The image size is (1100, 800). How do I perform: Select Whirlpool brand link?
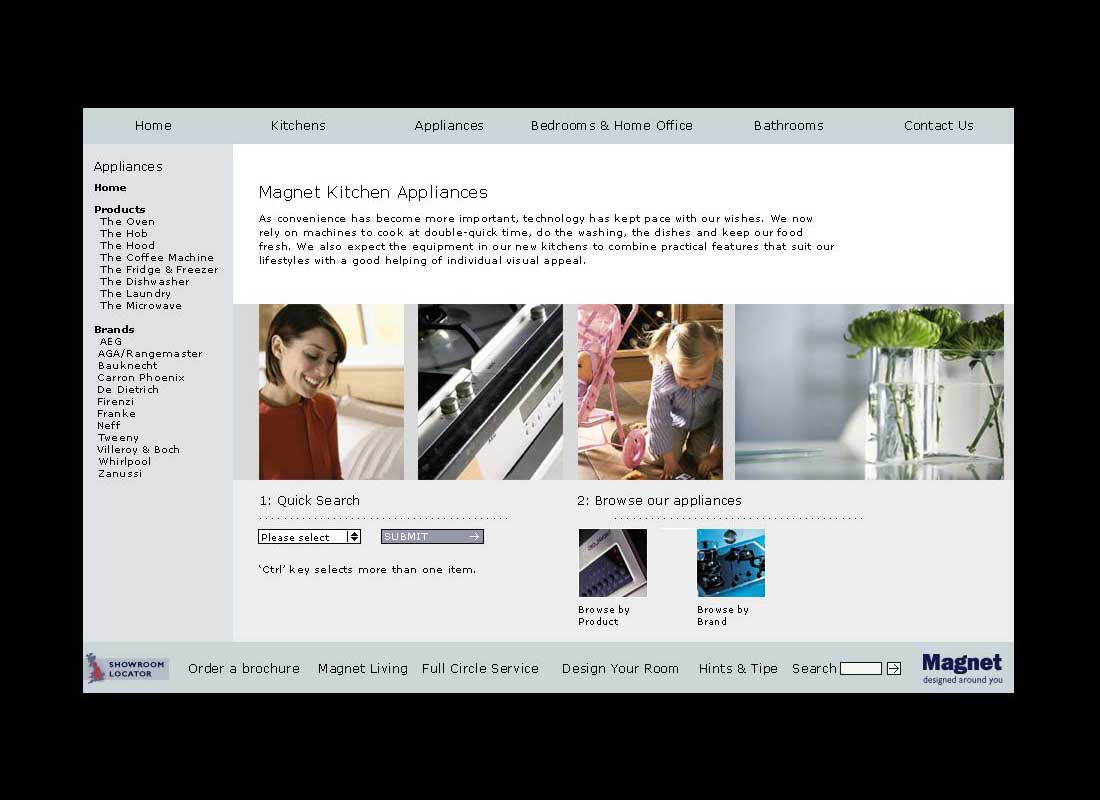click(x=124, y=461)
